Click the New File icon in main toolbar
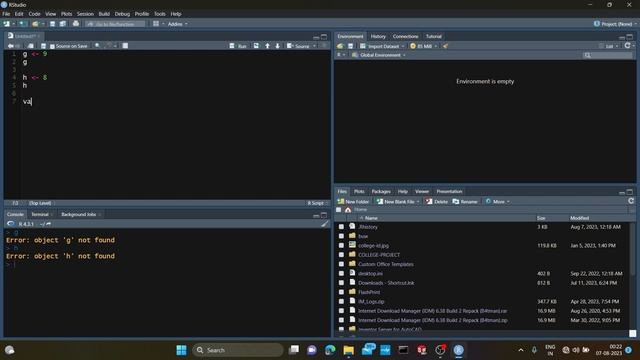The image size is (640, 360). point(7,24)
